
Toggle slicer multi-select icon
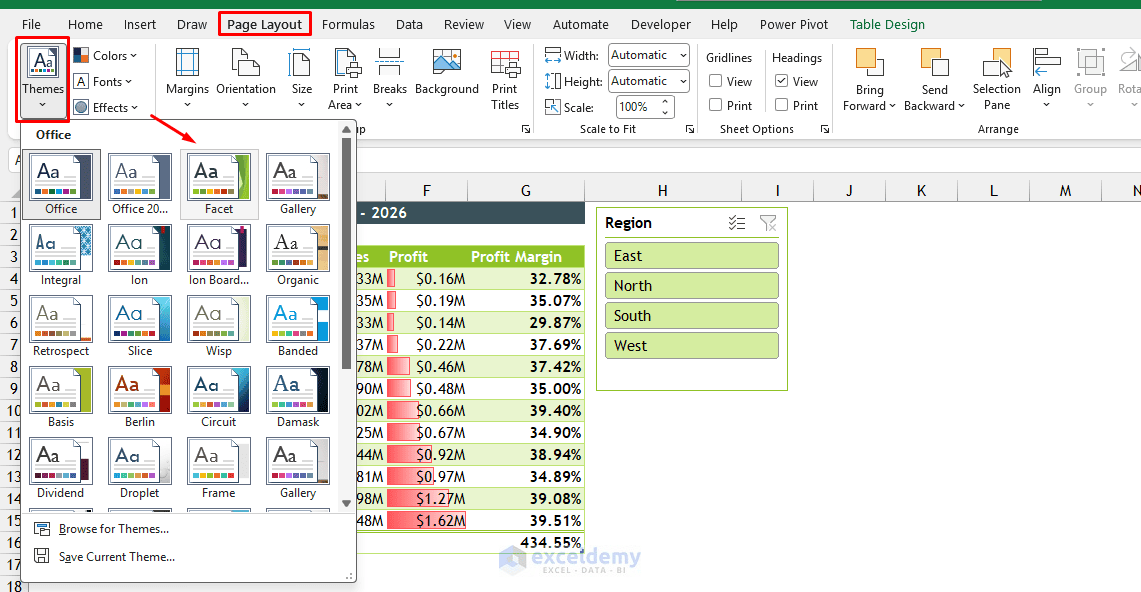click(x=736, y=223)
